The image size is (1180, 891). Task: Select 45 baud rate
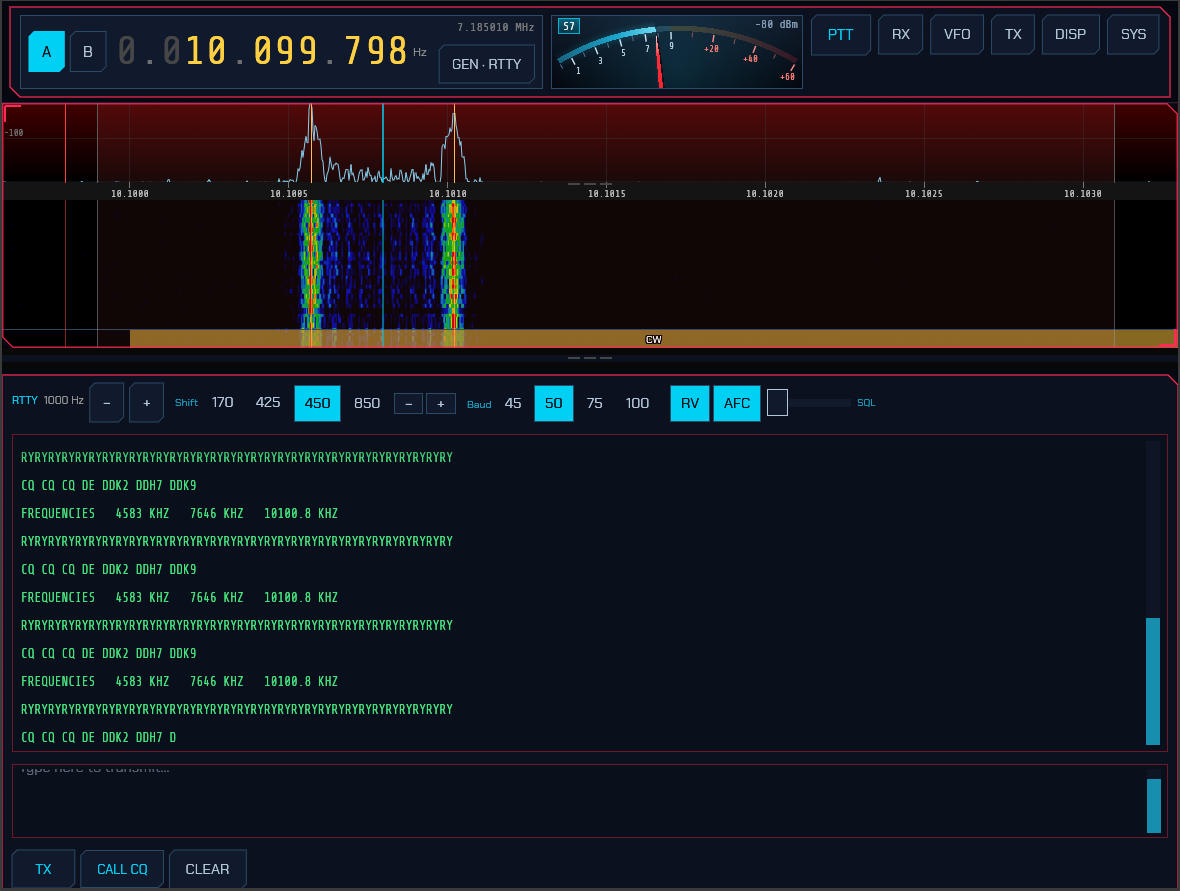tap(512, 403)
